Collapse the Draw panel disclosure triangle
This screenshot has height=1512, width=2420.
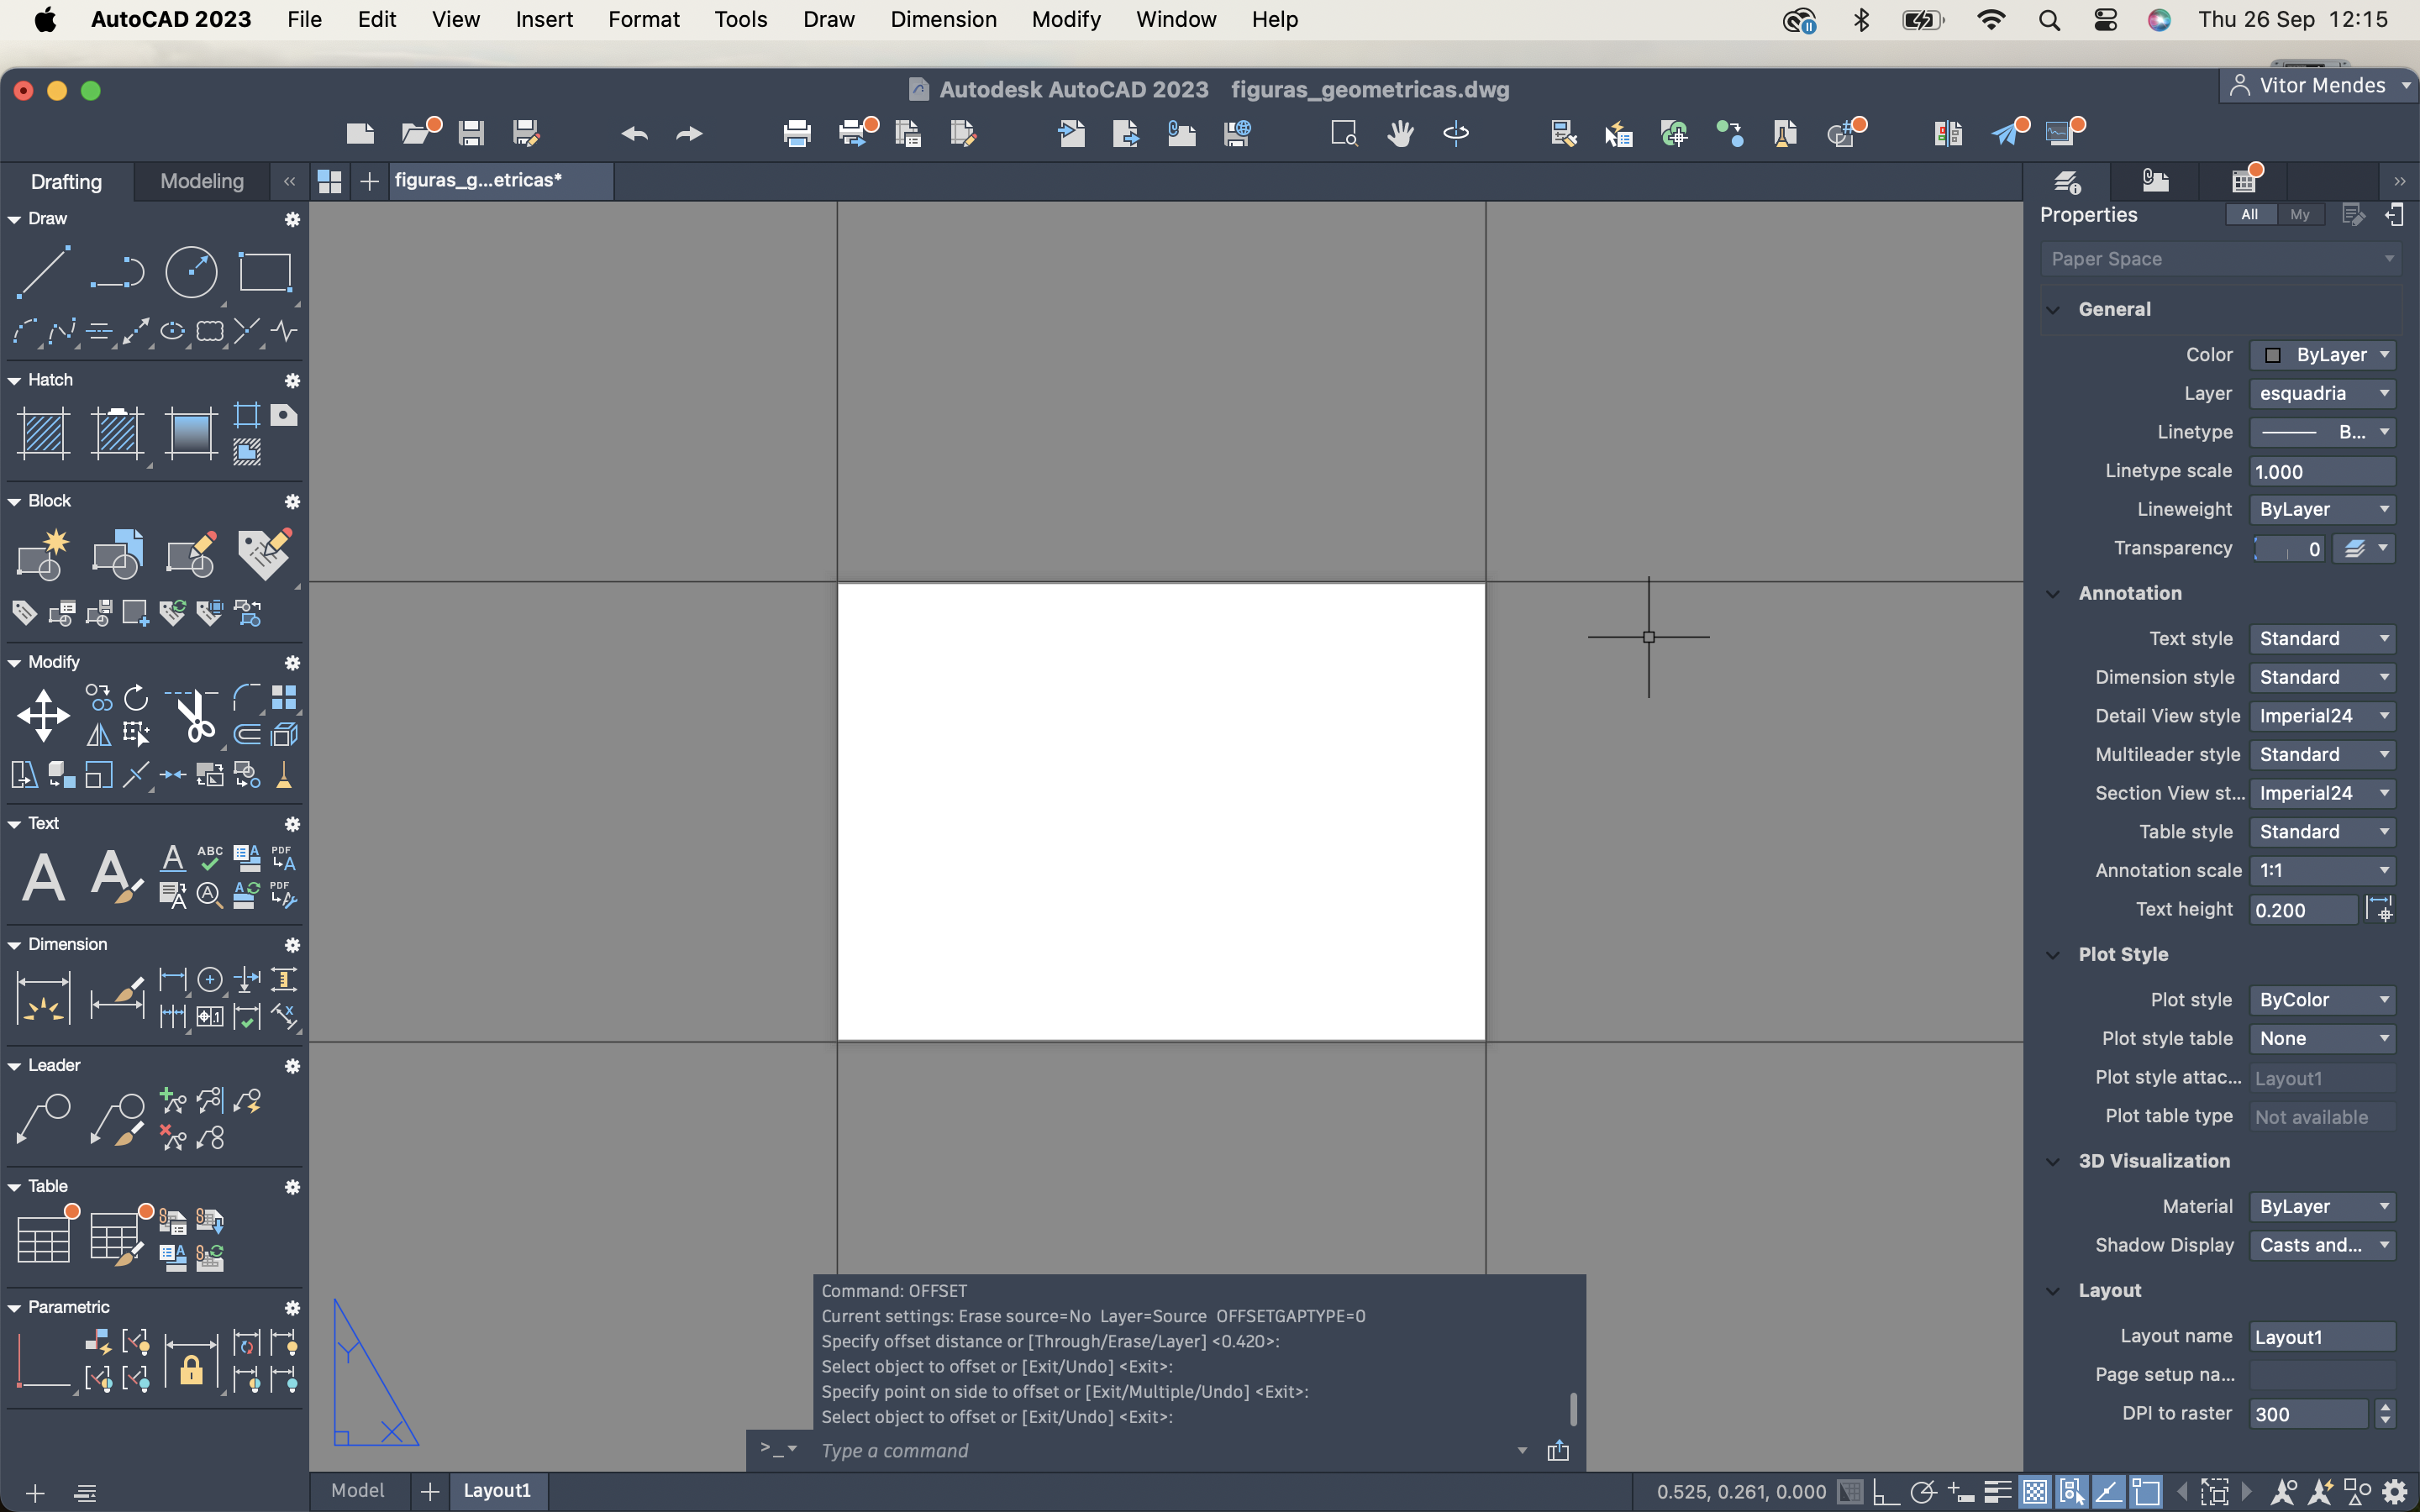pyautogui.click(x=14, y=219)
